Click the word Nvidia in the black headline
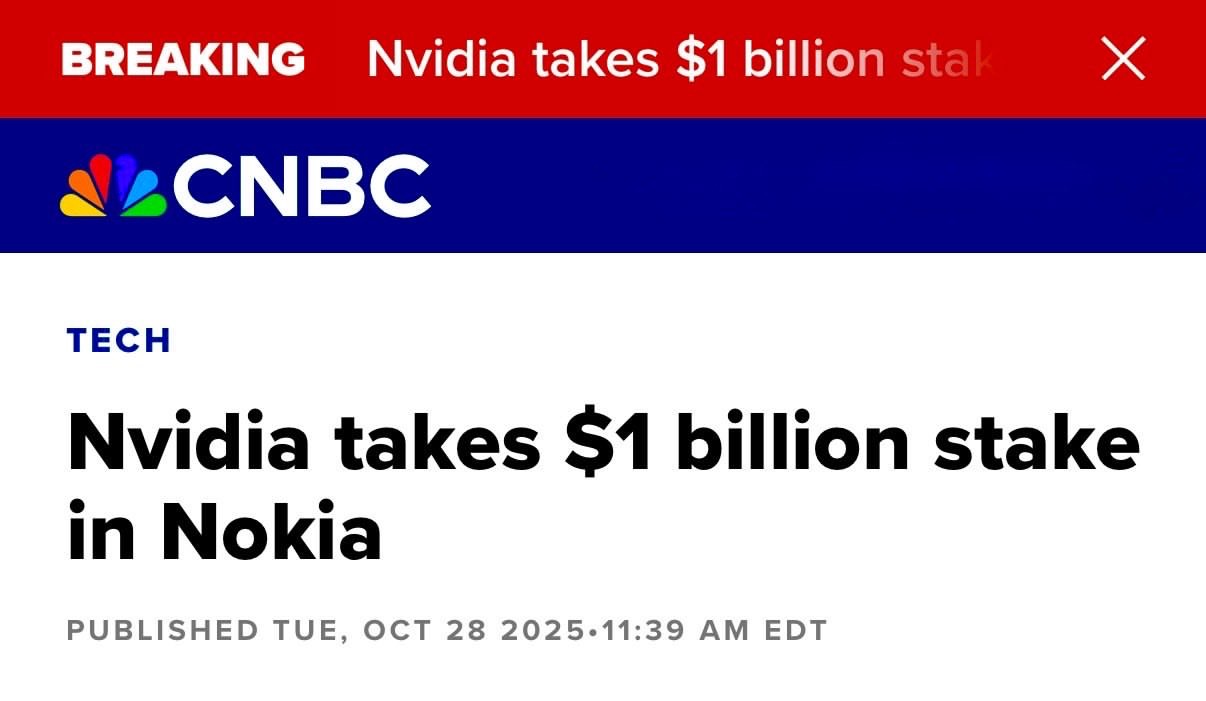The image size is (1206, 701). coord(189,440)
